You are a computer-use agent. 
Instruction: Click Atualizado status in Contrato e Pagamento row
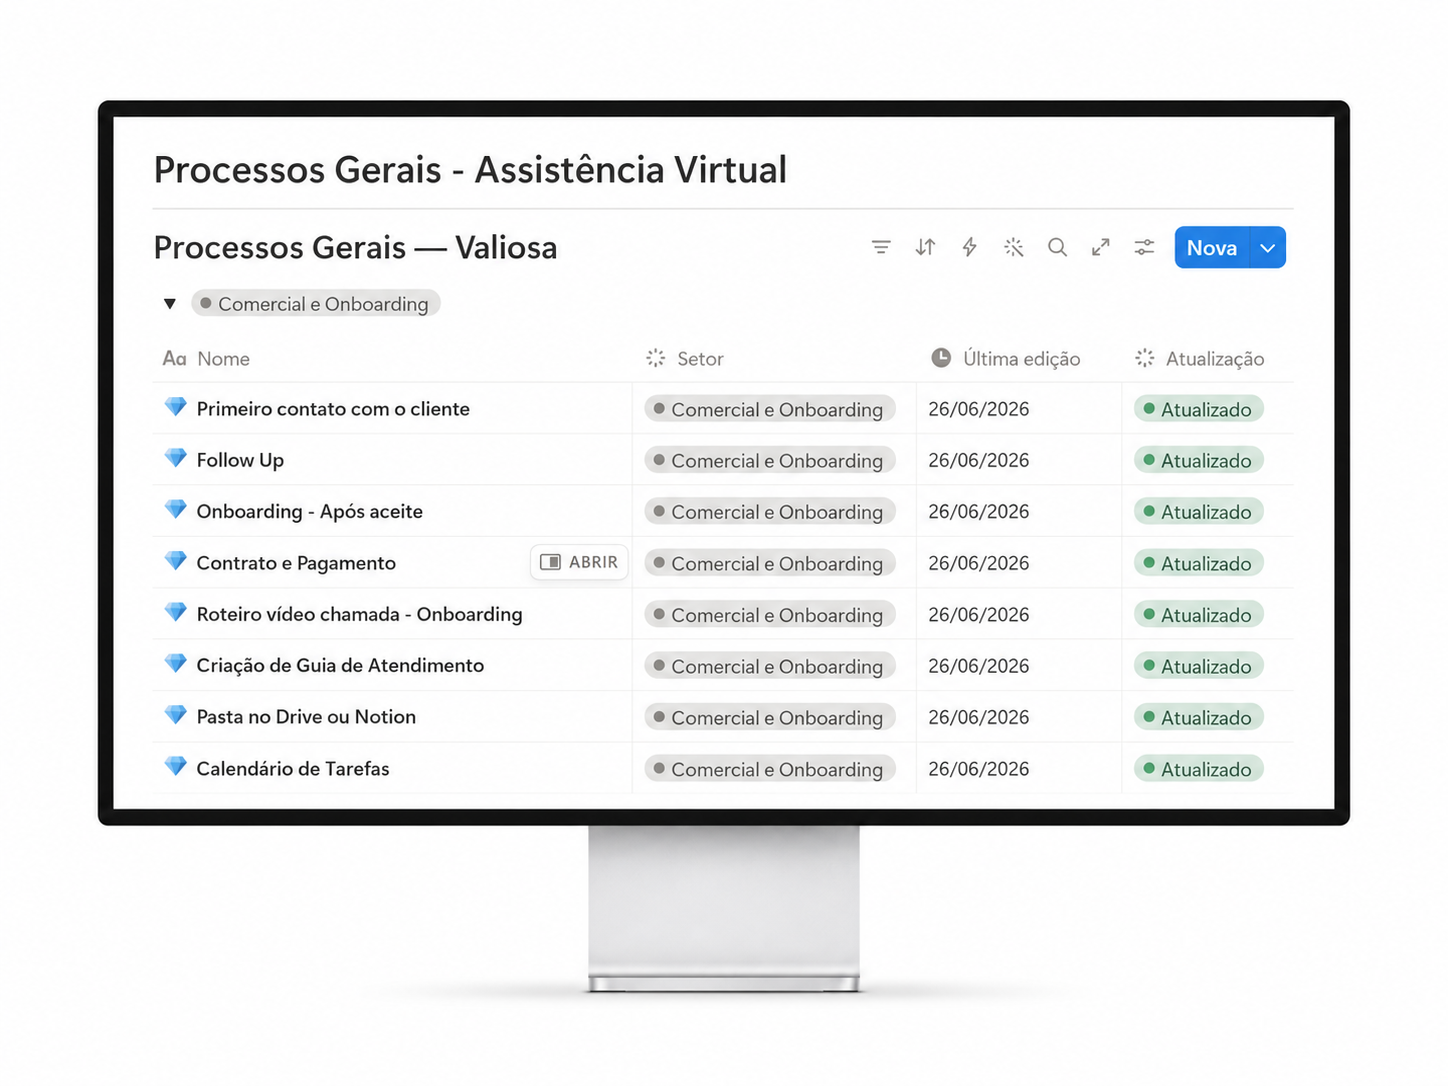(1198, 563)
